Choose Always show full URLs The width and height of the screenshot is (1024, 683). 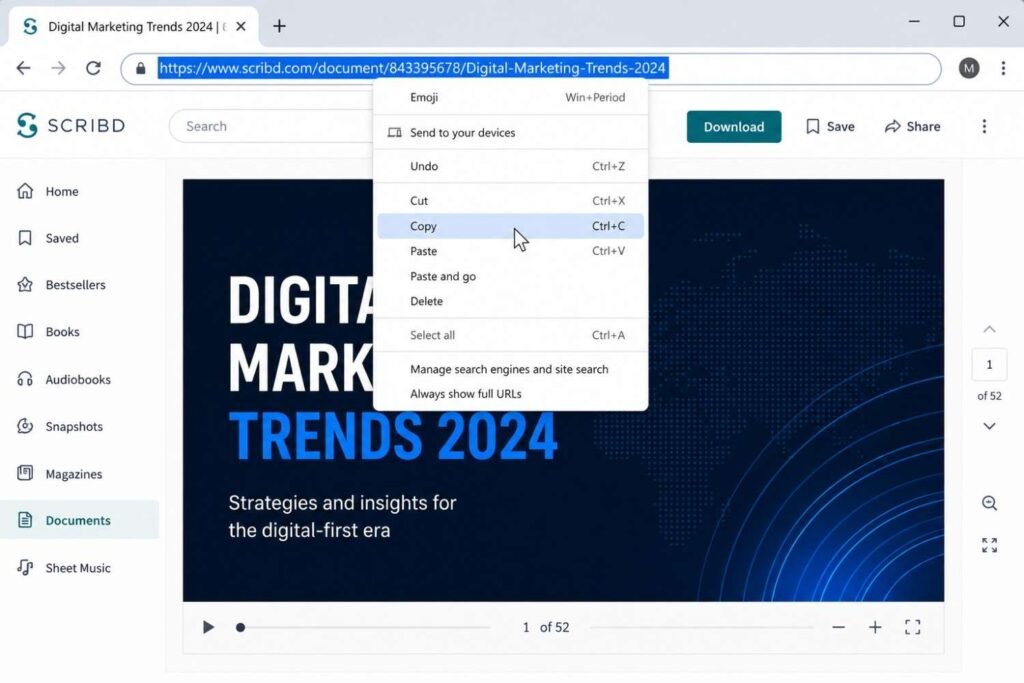[x=511, y=394]
